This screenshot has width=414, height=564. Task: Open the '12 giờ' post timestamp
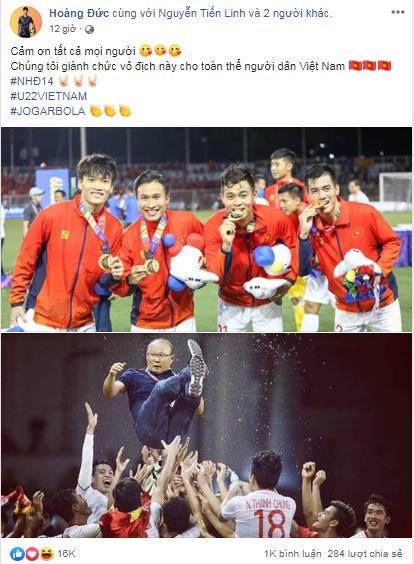click(63, 29)
